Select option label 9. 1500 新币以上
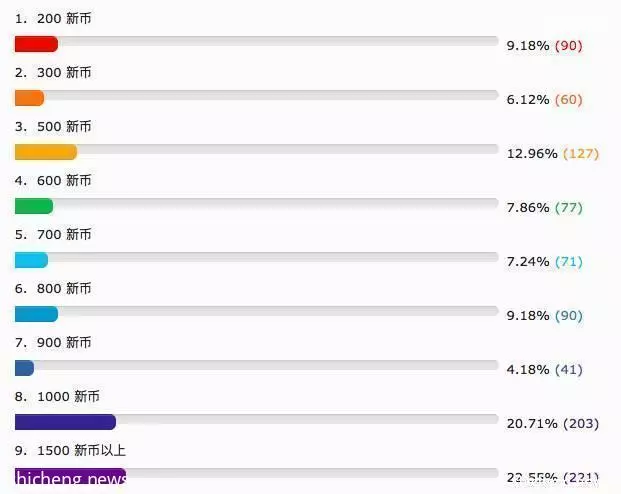This screenshot has width=621, height=494. (70, 450)
